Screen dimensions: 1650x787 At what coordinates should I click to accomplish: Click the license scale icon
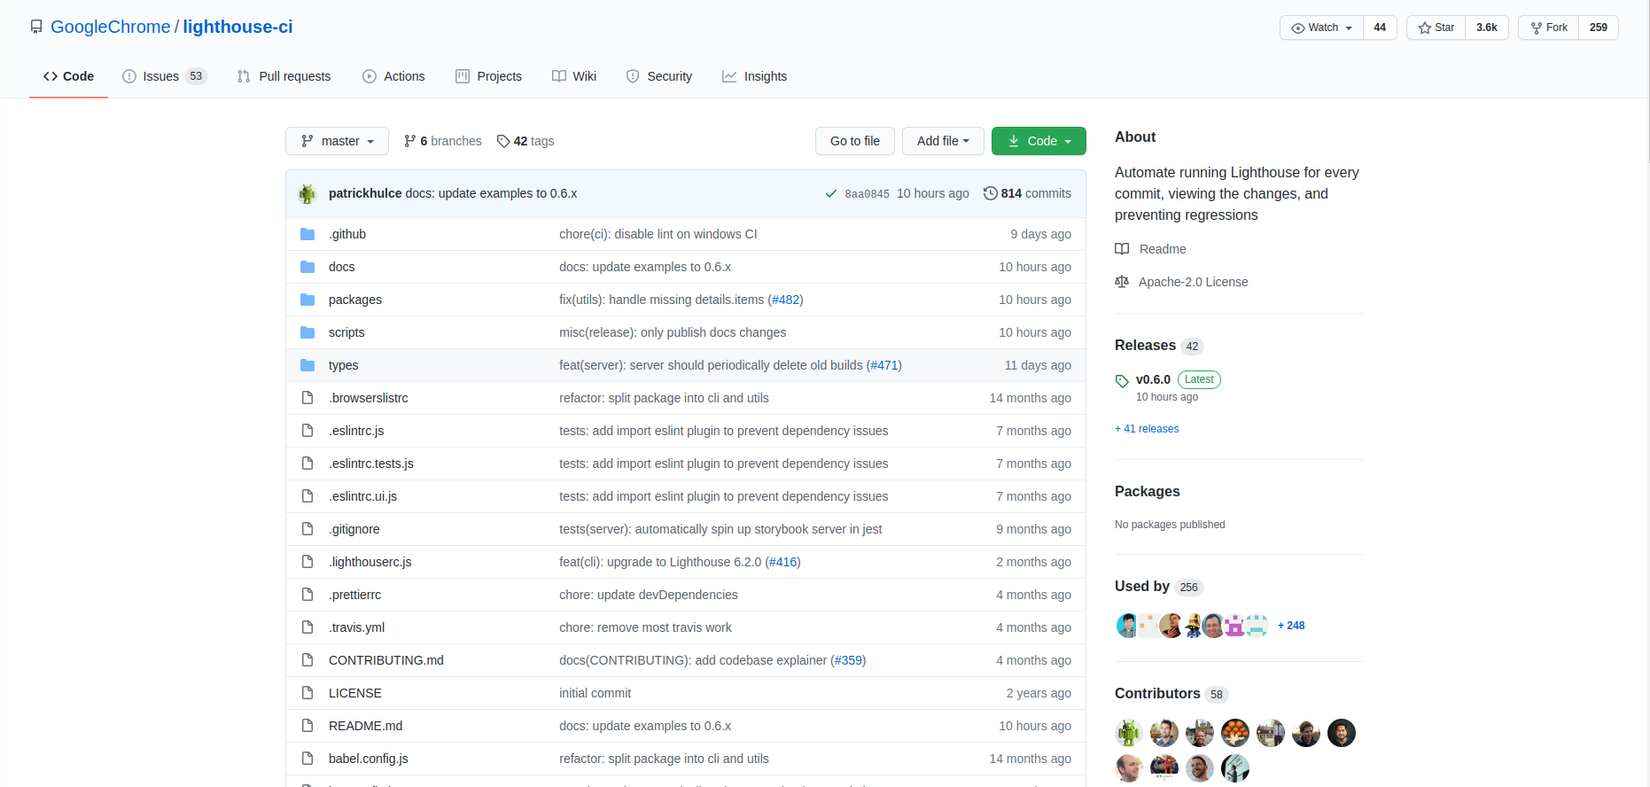[1122, 282]
